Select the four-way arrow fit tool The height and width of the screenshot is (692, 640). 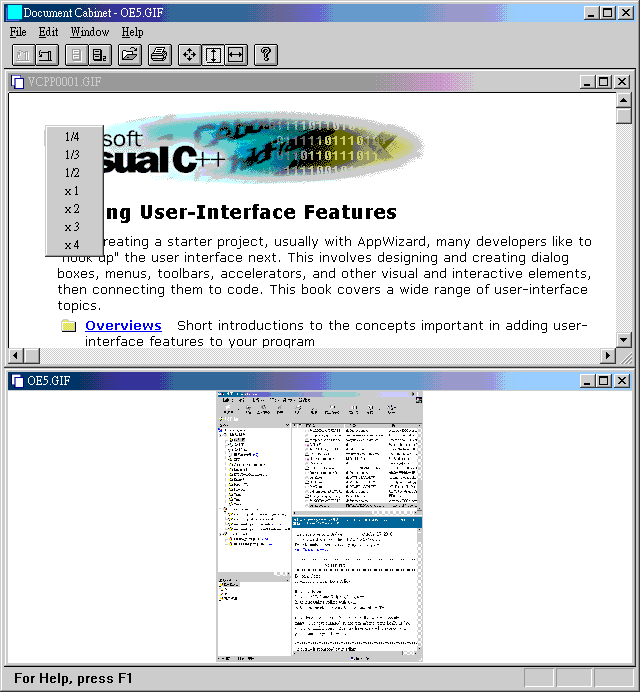click(x=190, y=54)
